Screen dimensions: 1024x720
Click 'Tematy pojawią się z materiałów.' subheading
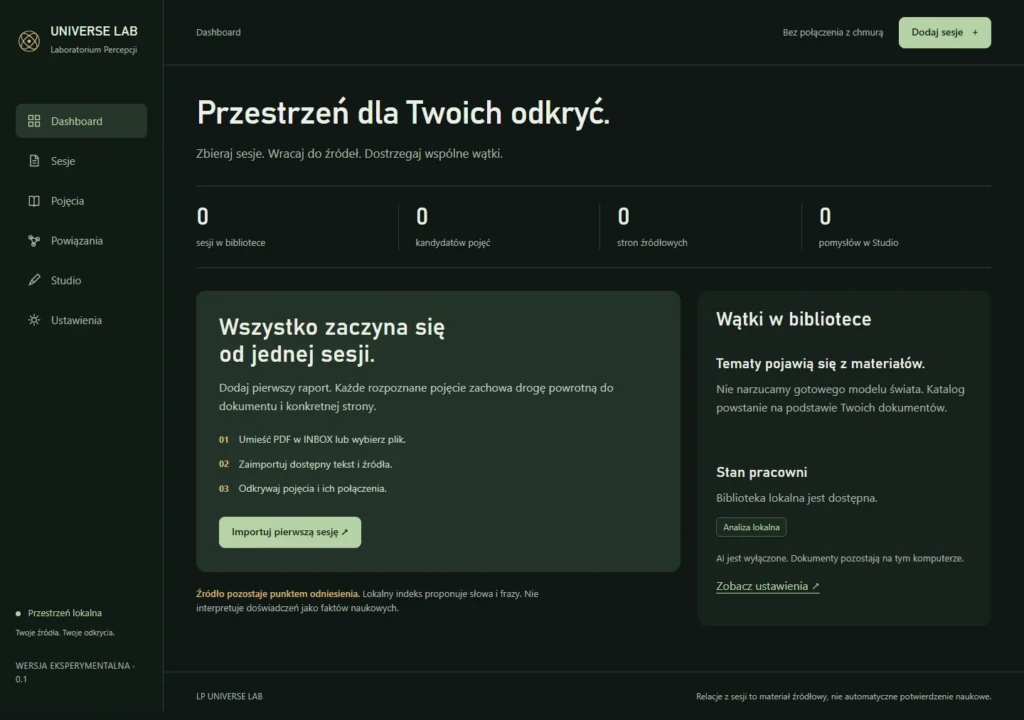click(x=820, y=364)
